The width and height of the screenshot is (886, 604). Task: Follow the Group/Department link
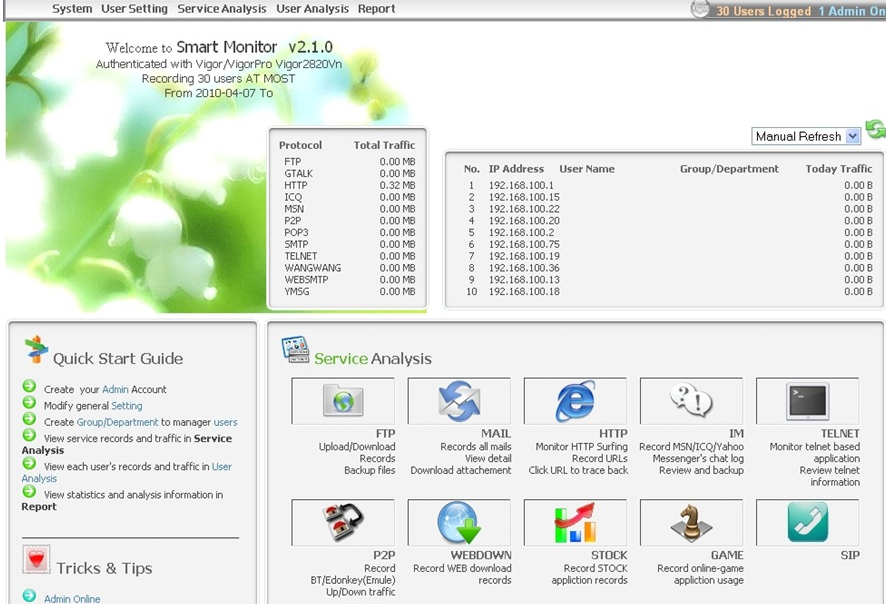click(118, 422)
